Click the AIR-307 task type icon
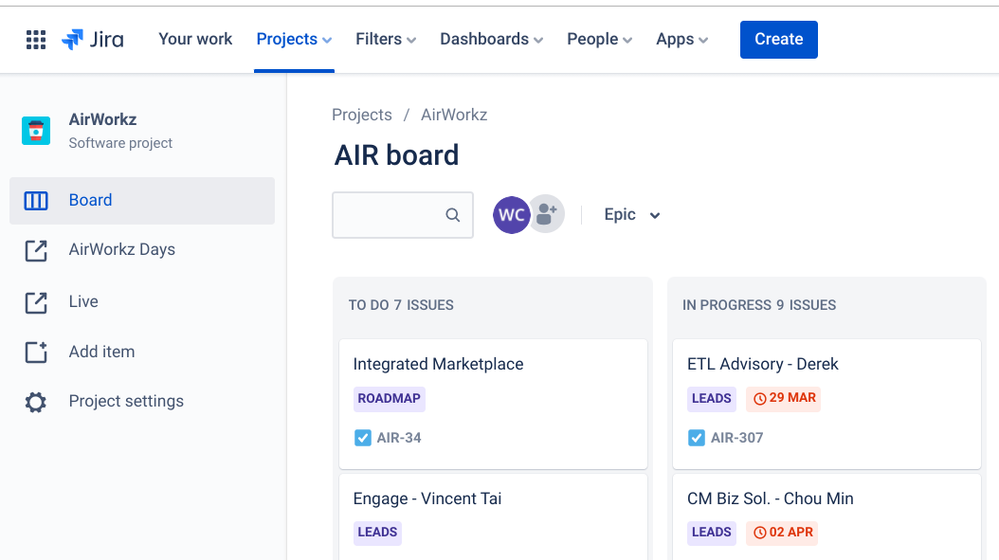Viewport: 999px width, 560px height. [696, 438]
